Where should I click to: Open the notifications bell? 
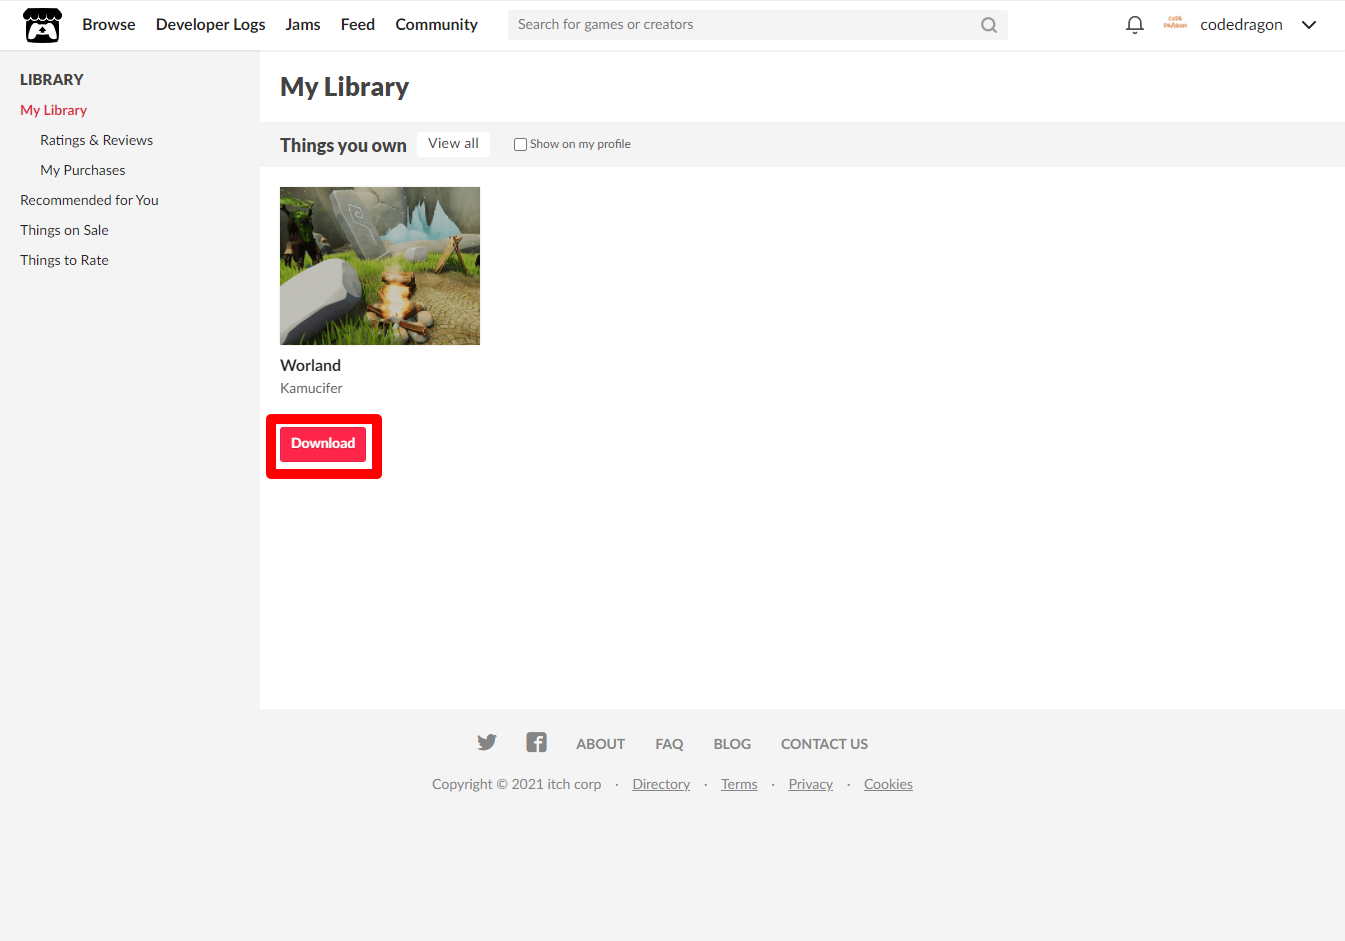click(1134, 25)
